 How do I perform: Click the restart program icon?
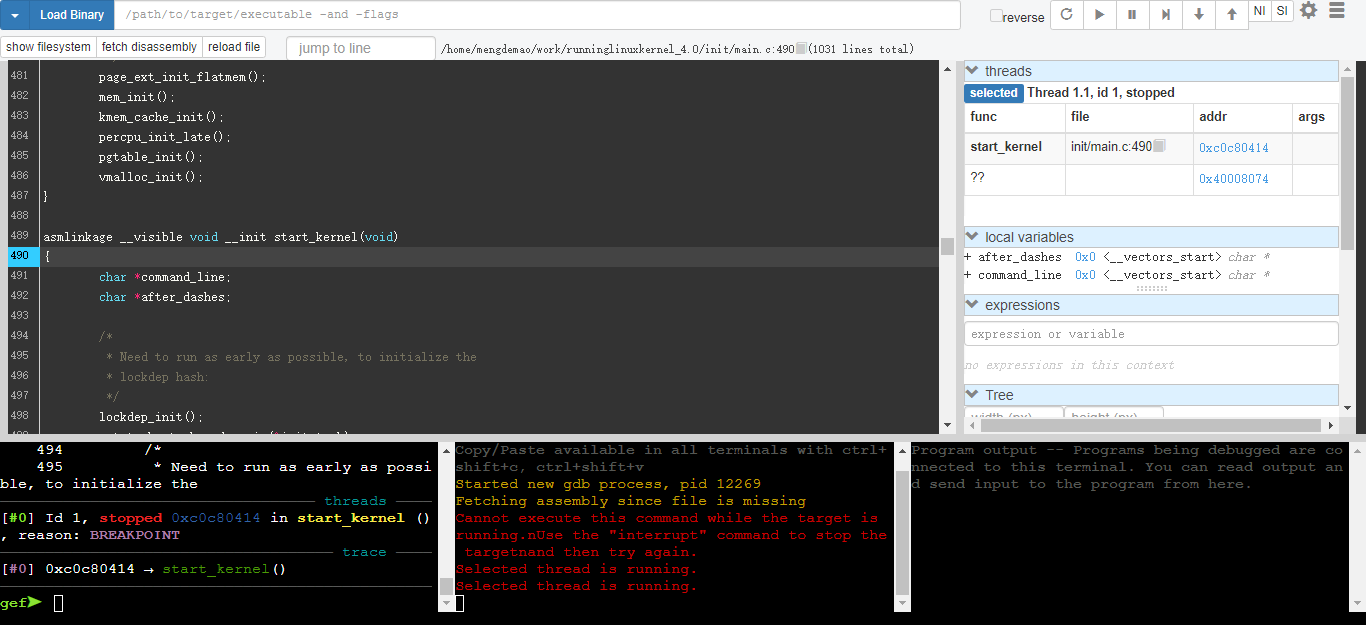(1067, 15)
